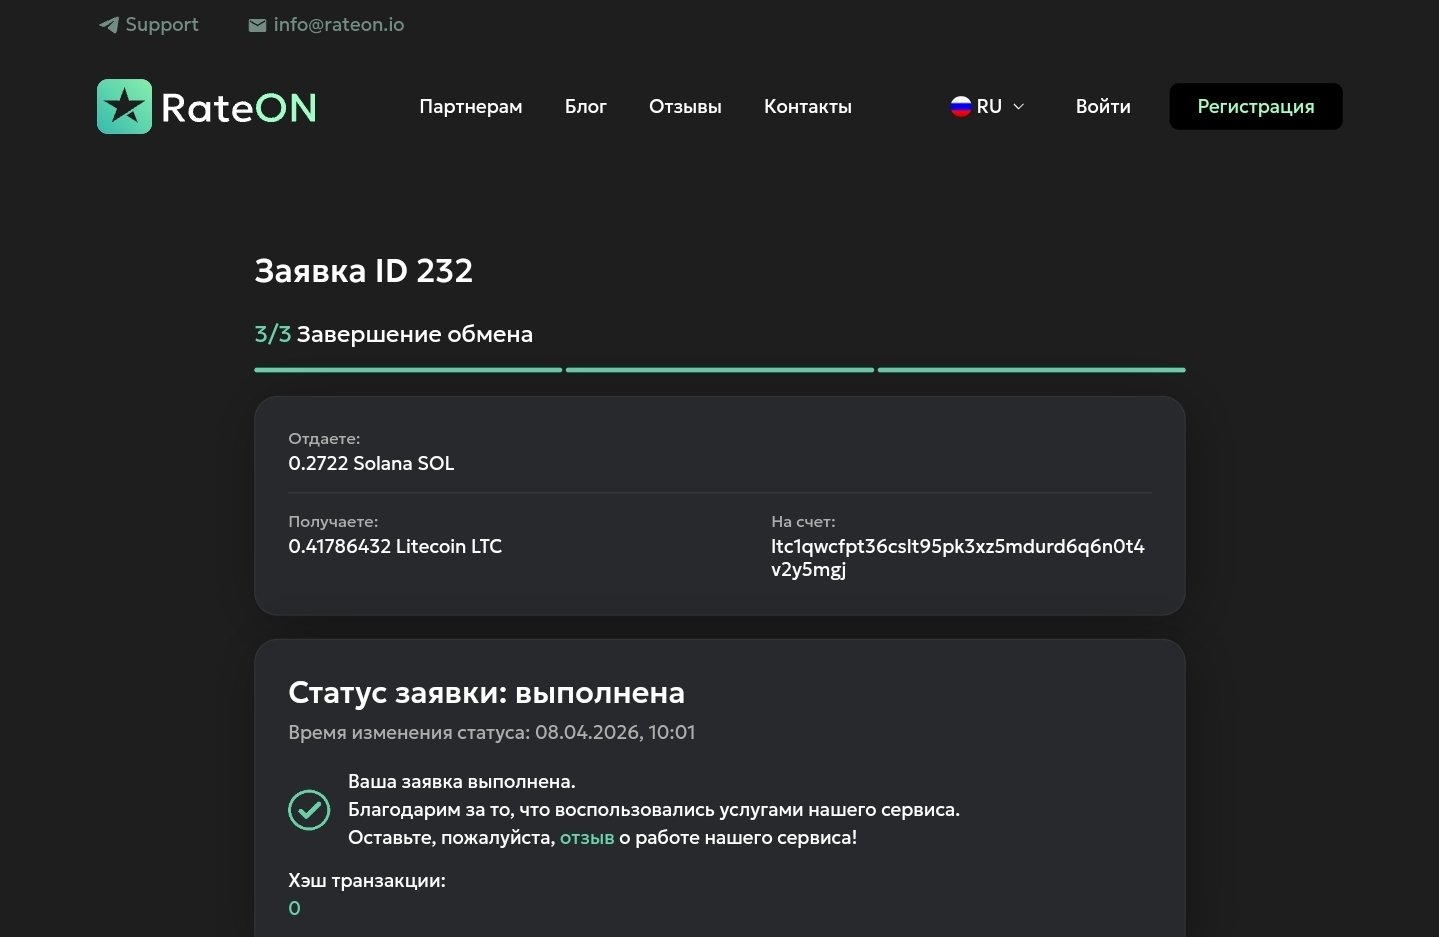The height and width of the screenshot is (937, 1439).
Task: Expand the RU language chevron
Action: click(1019, 107)
